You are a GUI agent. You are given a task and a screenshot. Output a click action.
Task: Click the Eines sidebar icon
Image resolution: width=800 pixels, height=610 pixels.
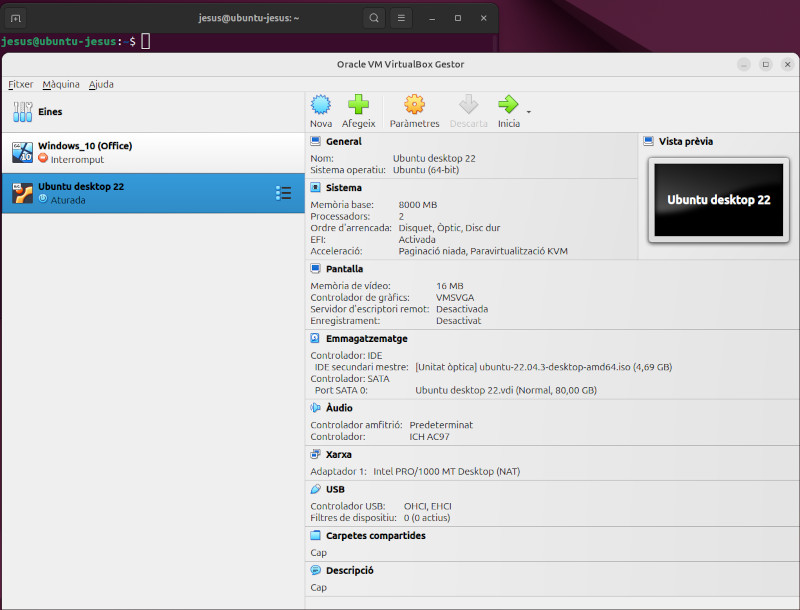pos(22,111)
